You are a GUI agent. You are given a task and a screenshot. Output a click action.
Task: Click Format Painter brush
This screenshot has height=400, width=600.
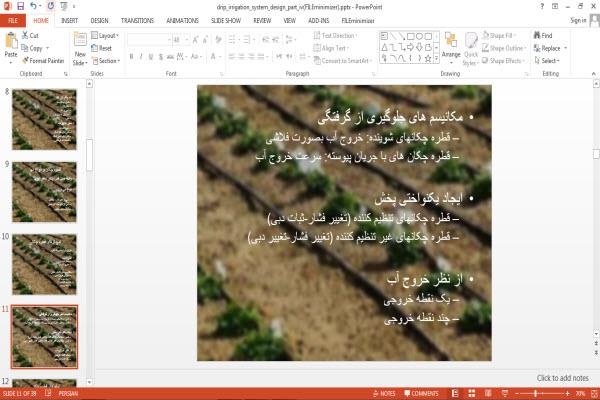[43, 60]
